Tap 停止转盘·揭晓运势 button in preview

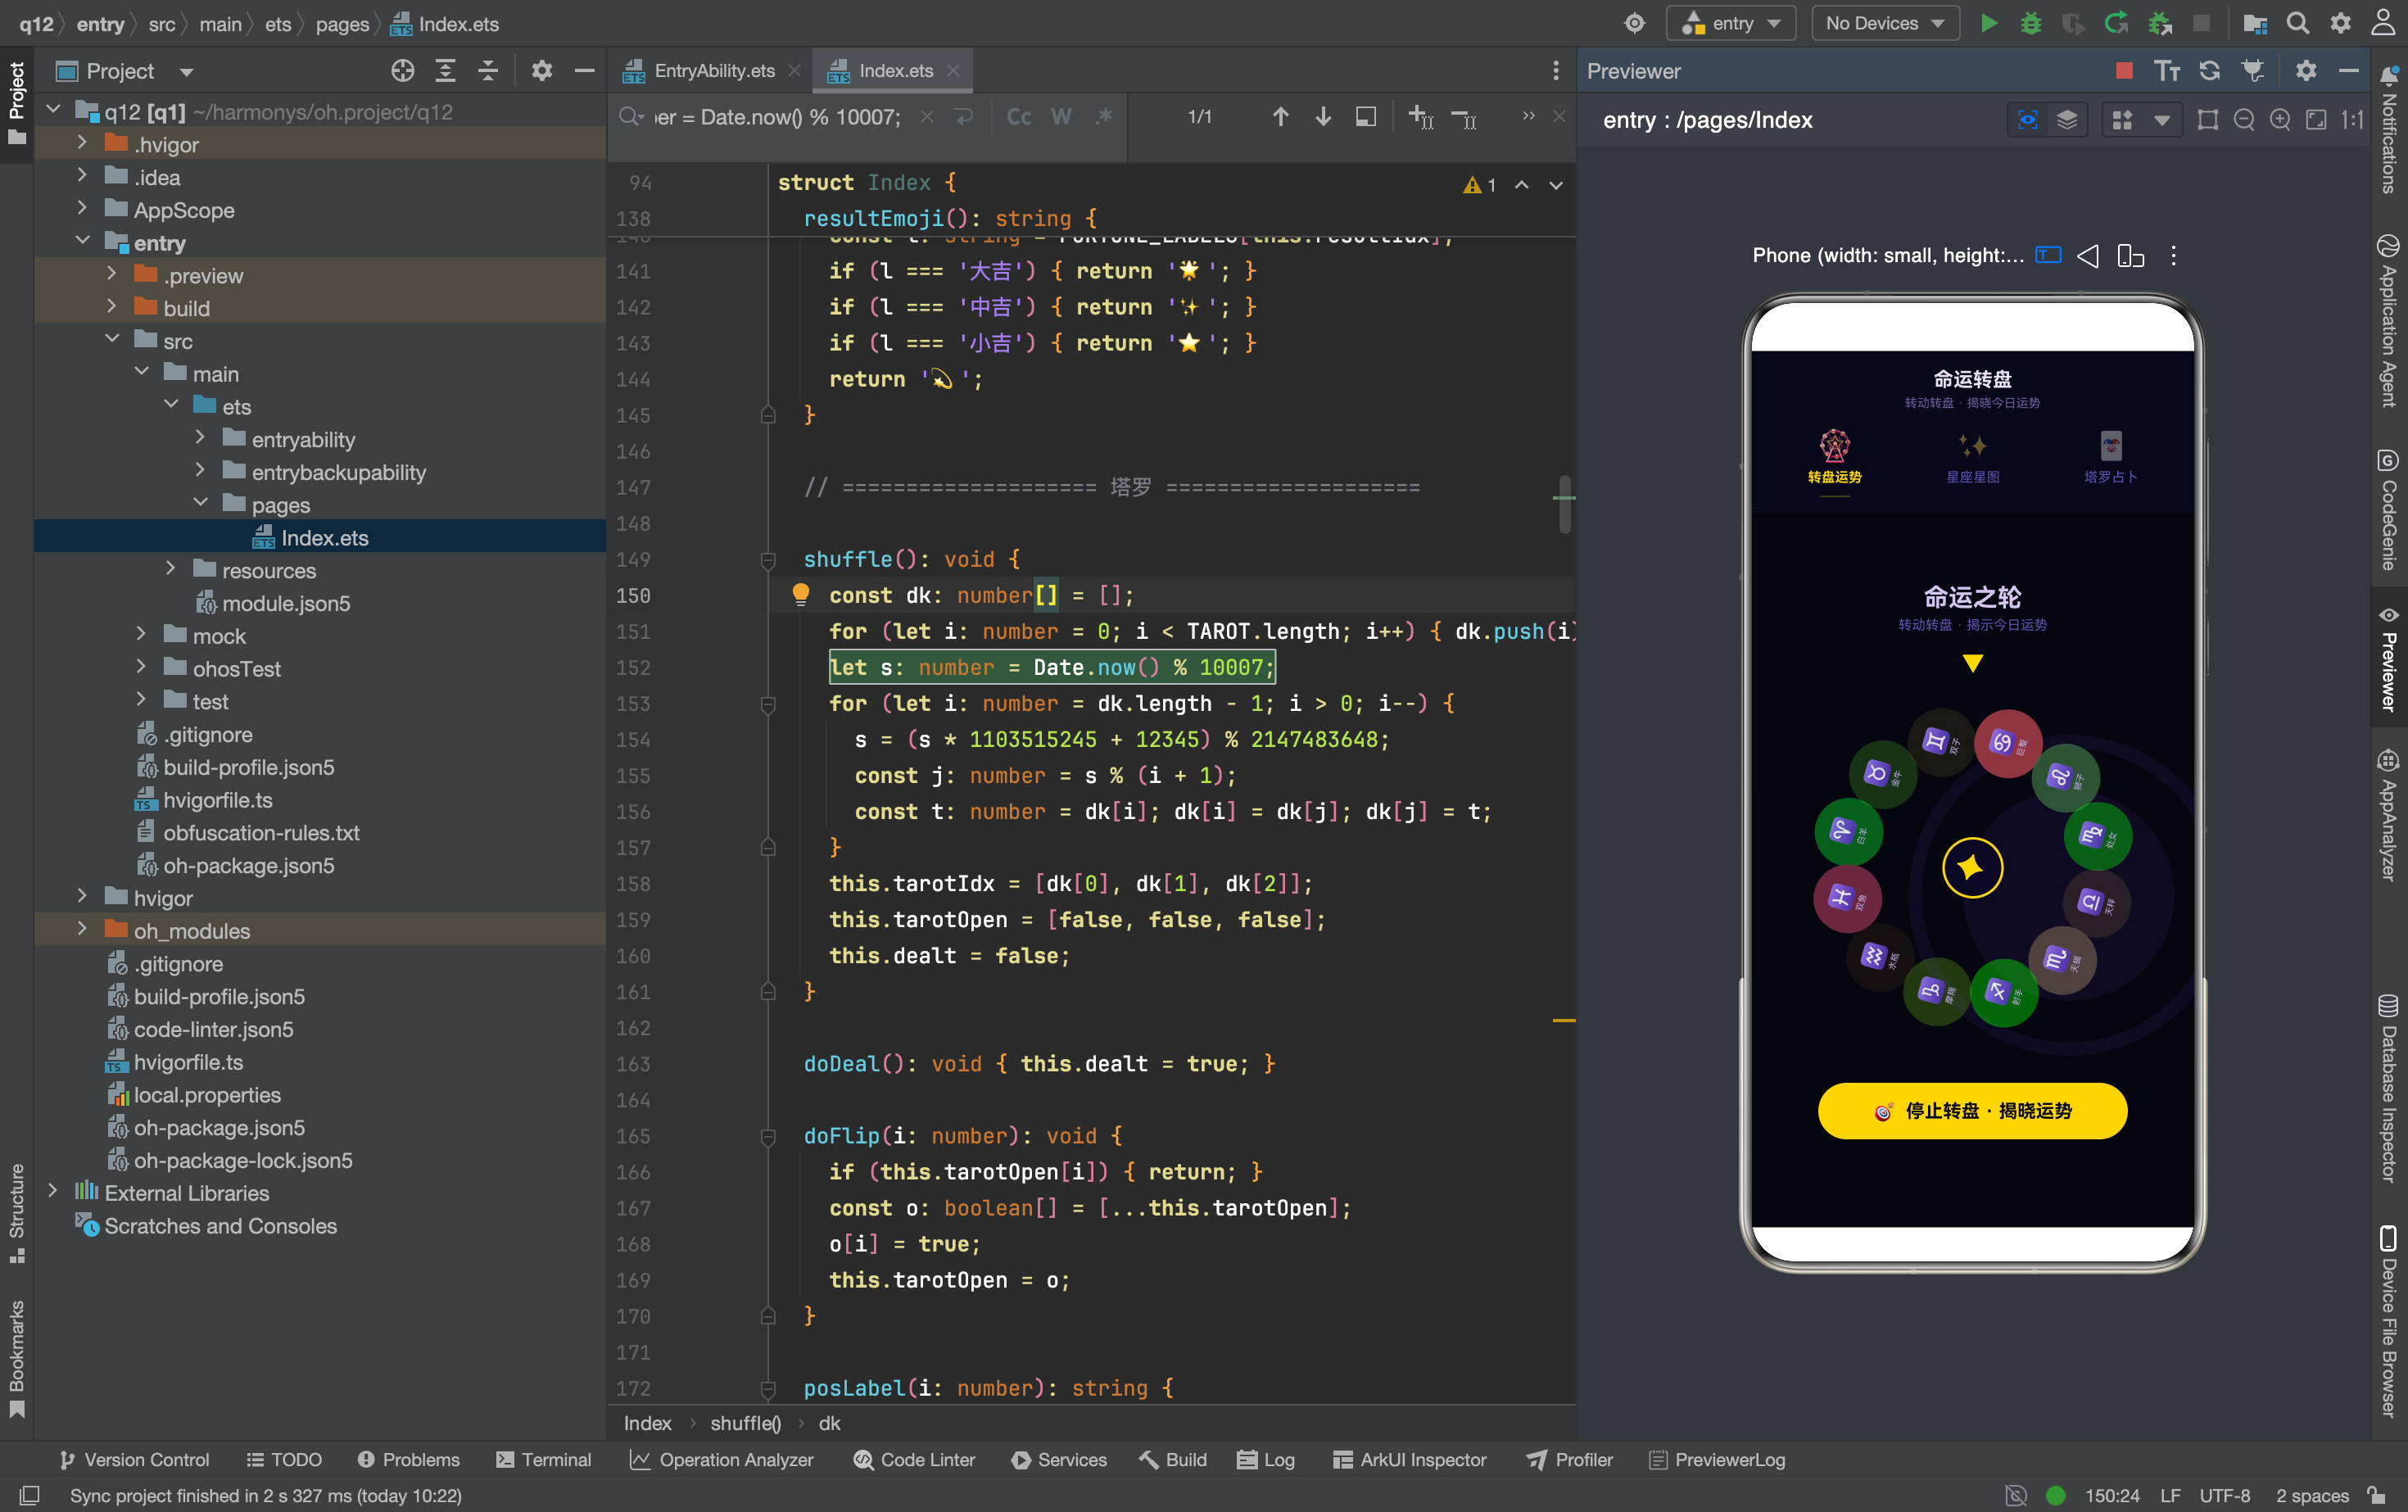point(1972,1111)
